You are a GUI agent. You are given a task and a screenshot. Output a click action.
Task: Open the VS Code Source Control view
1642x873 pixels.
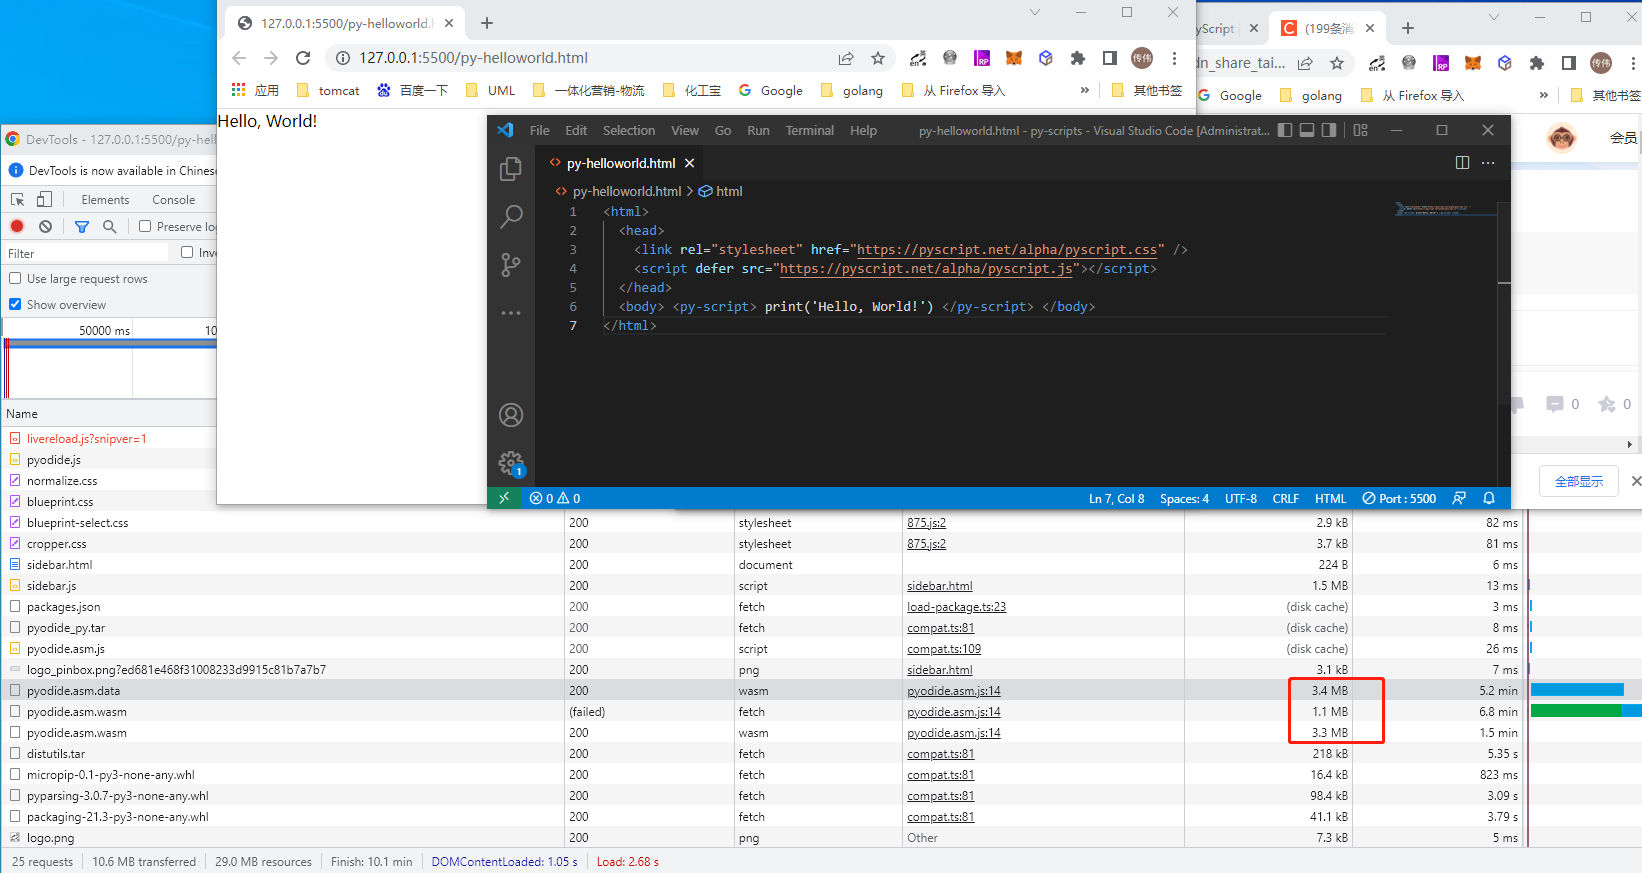tap(511, 264)
